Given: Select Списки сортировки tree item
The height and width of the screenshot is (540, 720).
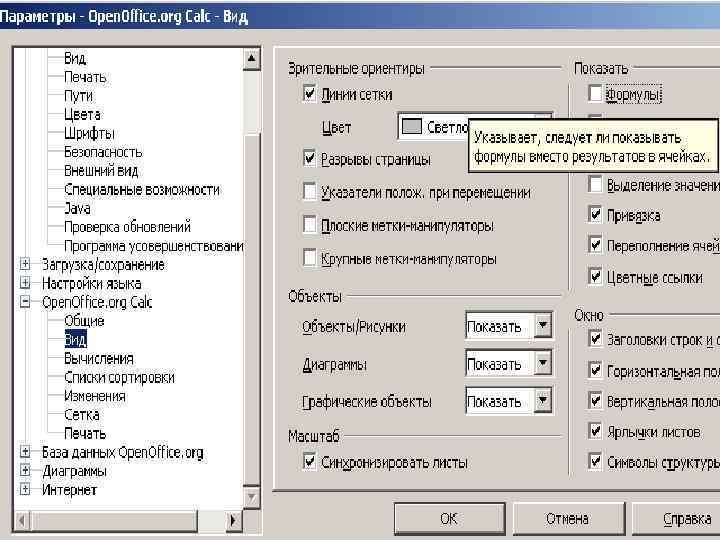Looking at the screenshot, I should pos(119,377).
